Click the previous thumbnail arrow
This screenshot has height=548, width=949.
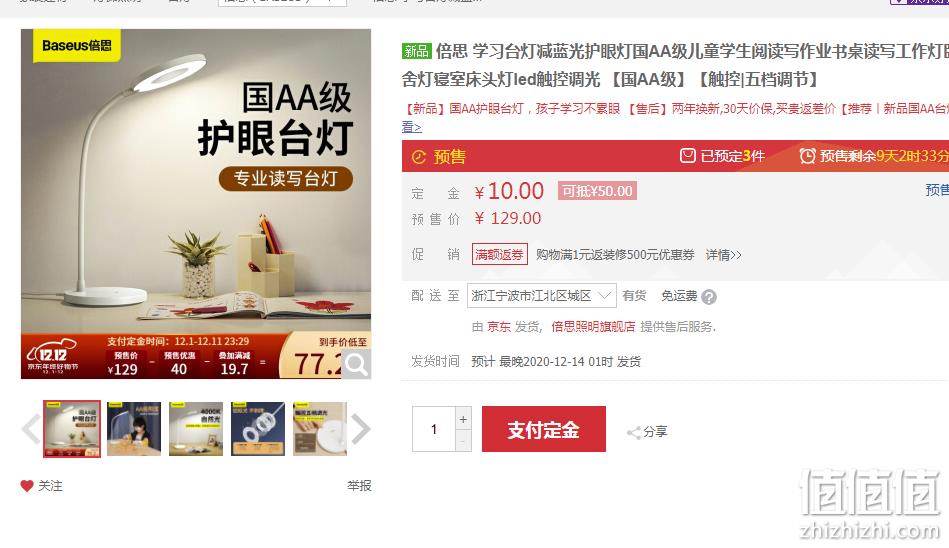[x=31, y=429]
